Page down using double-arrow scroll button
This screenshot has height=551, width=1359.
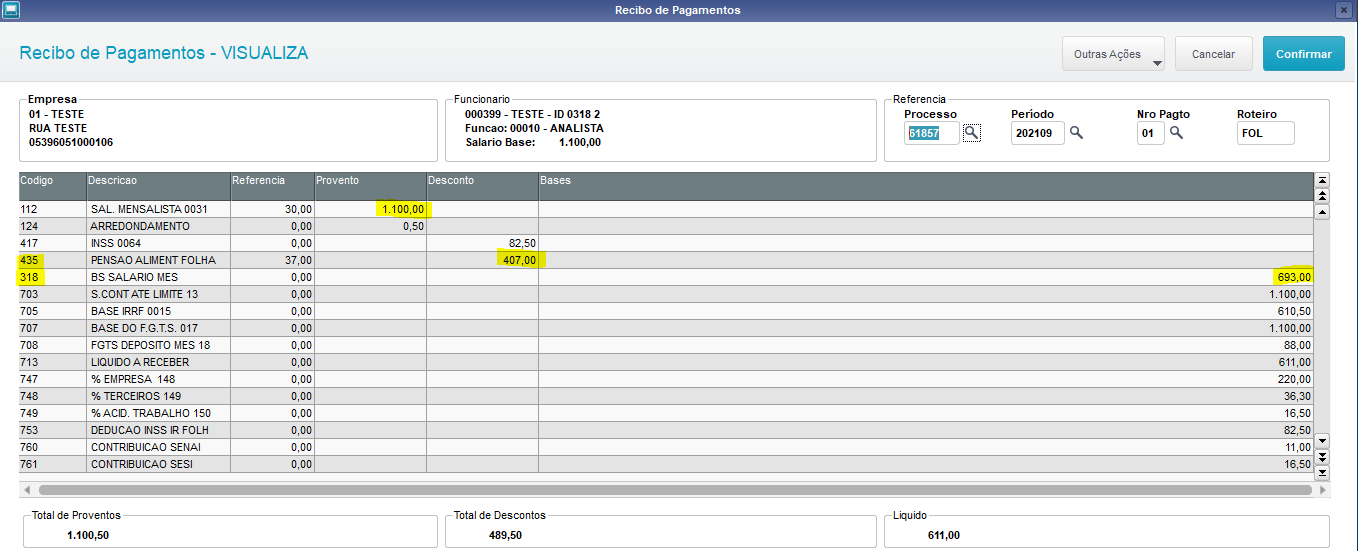pos(1322,457)
